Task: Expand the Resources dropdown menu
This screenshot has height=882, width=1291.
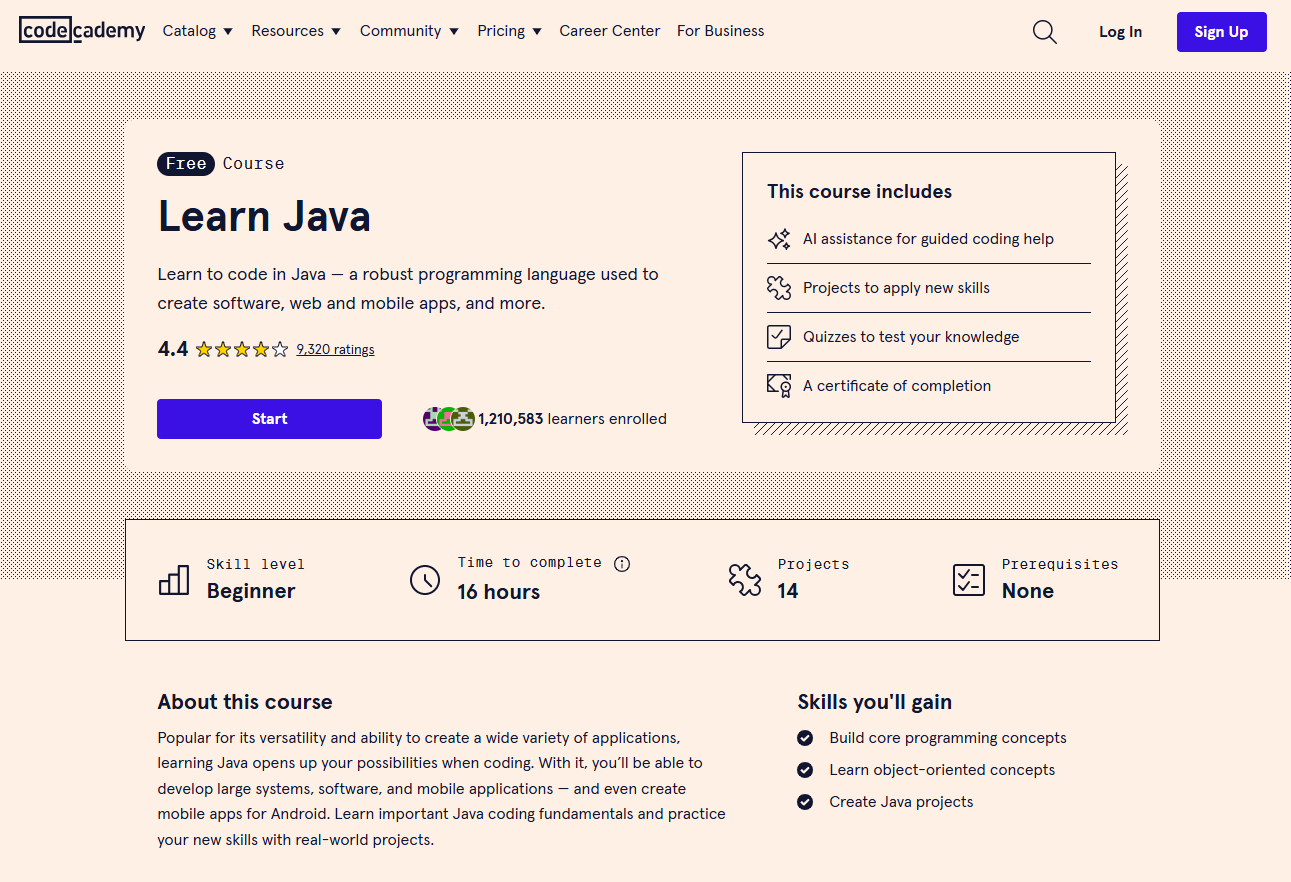Action: (x=296, y=31)
